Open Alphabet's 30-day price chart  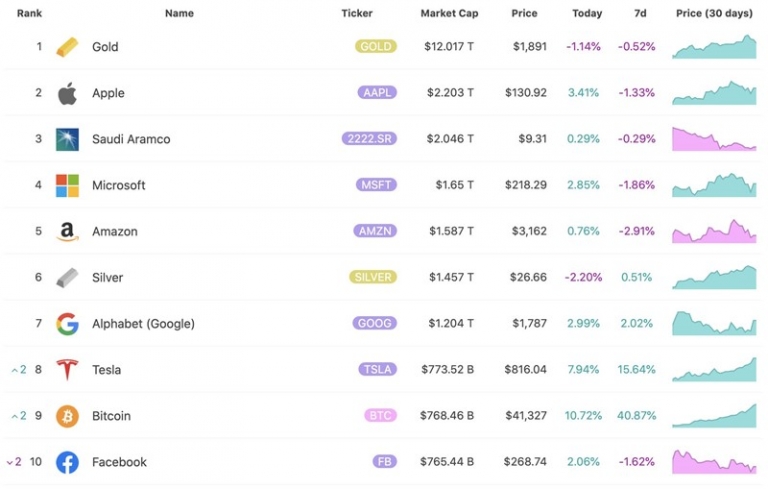714,323
